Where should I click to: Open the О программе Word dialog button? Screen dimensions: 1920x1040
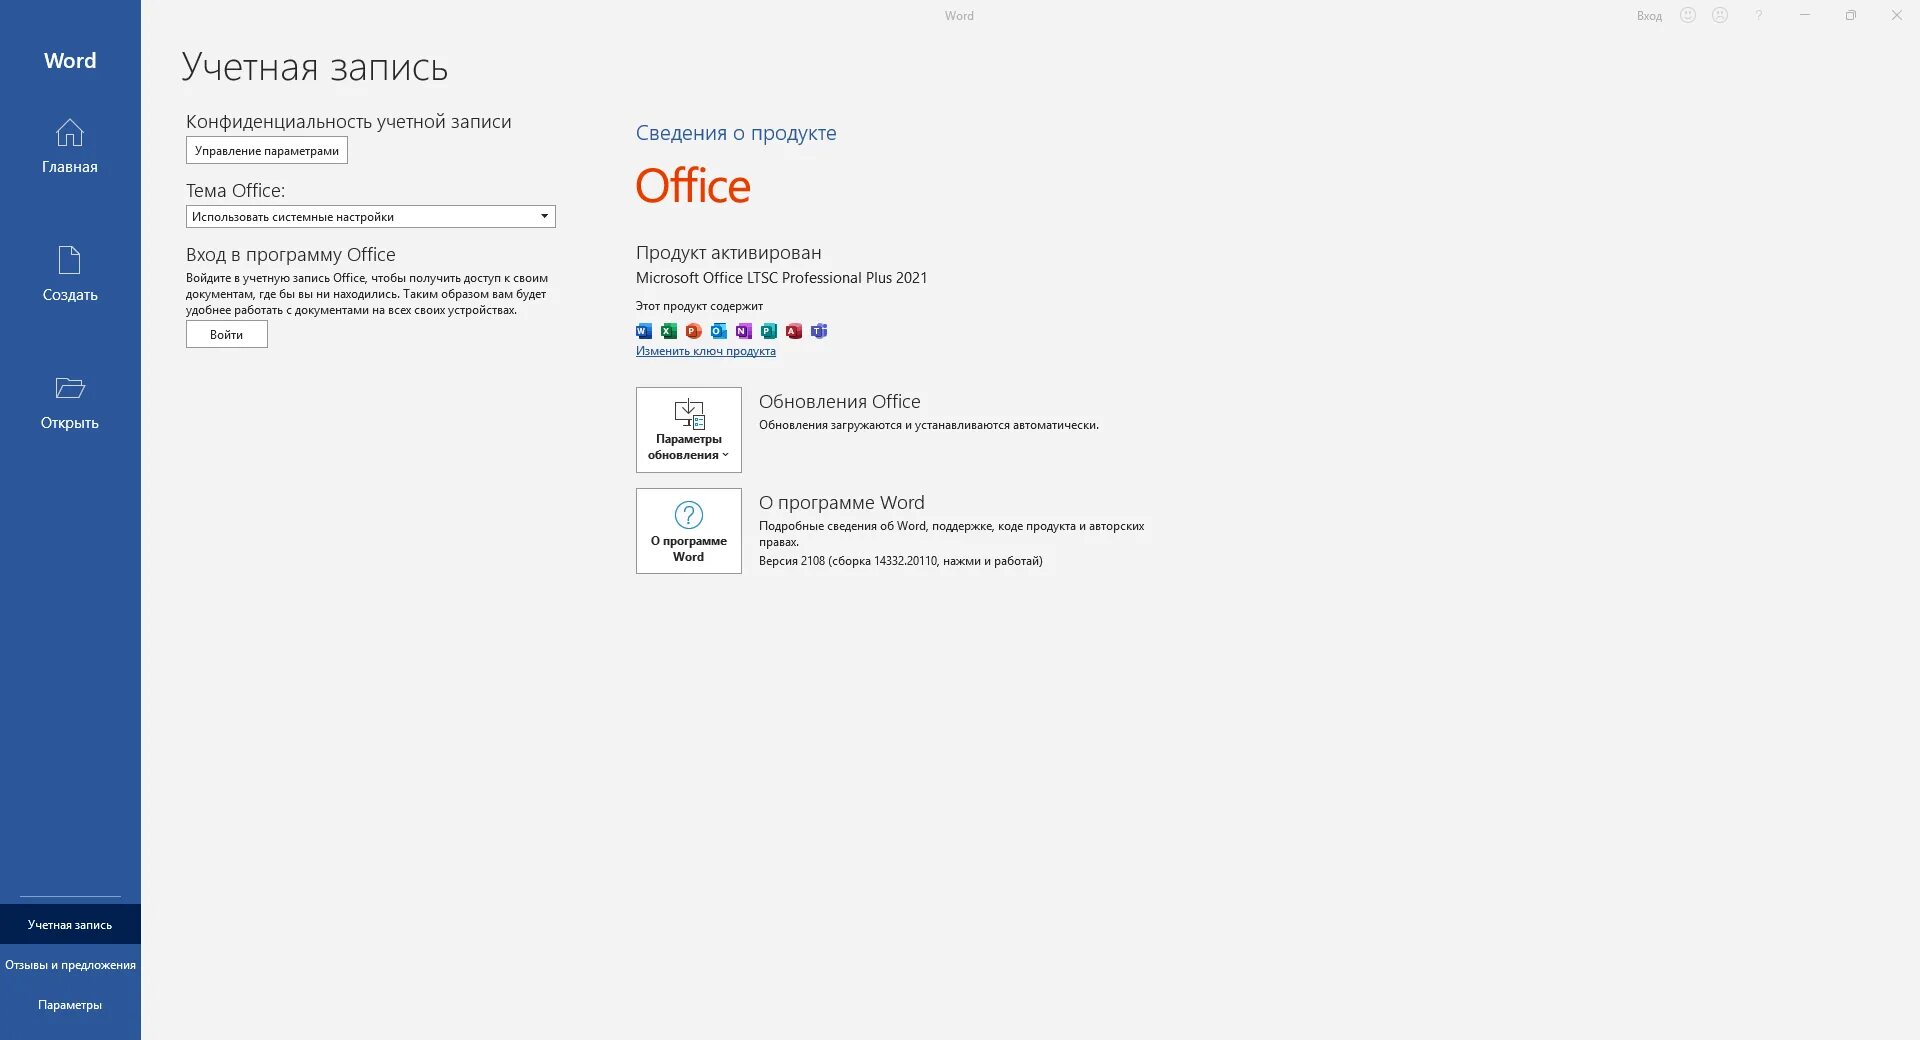(689, 531)
